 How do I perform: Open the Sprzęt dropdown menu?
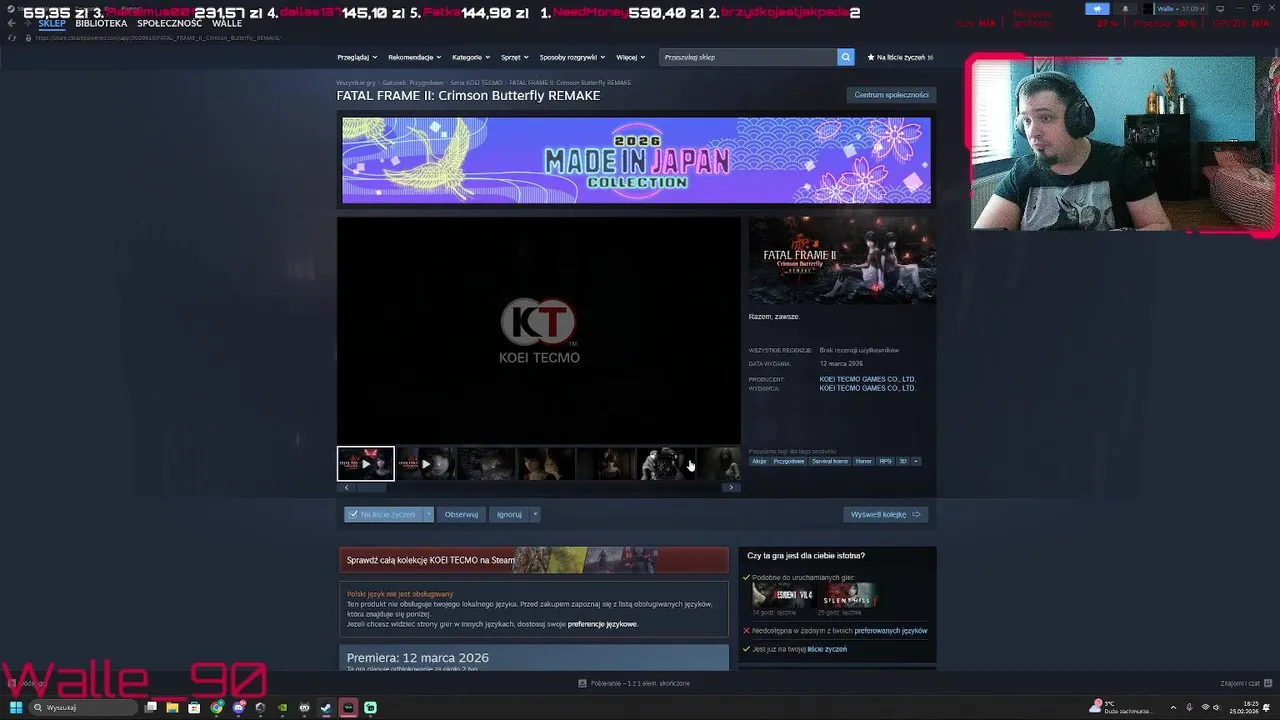coord(514,57)
